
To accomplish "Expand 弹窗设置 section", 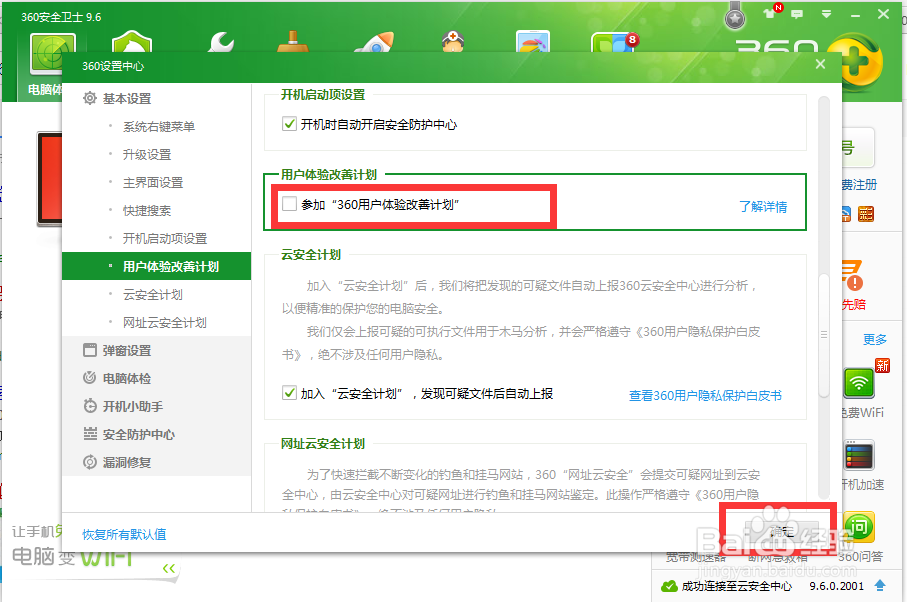I will pos(127,350).
